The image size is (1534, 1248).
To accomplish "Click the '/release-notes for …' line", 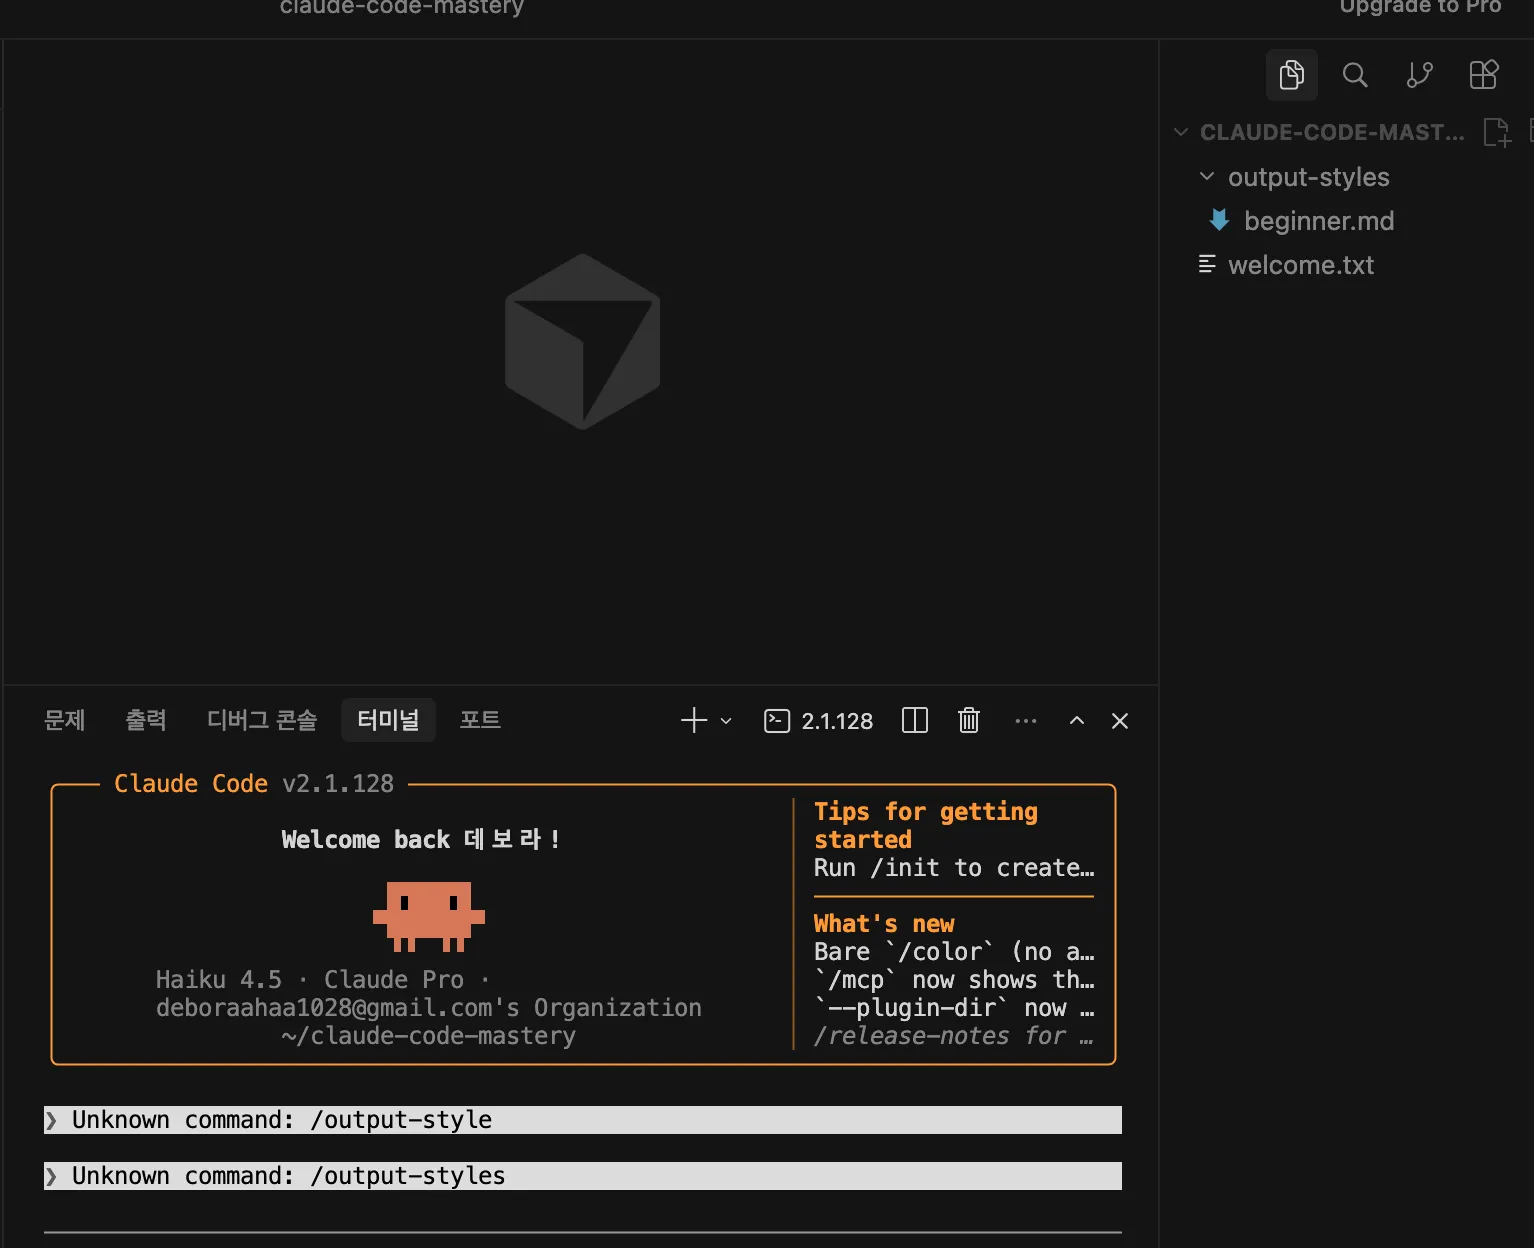I will (x=954, y=1036).
